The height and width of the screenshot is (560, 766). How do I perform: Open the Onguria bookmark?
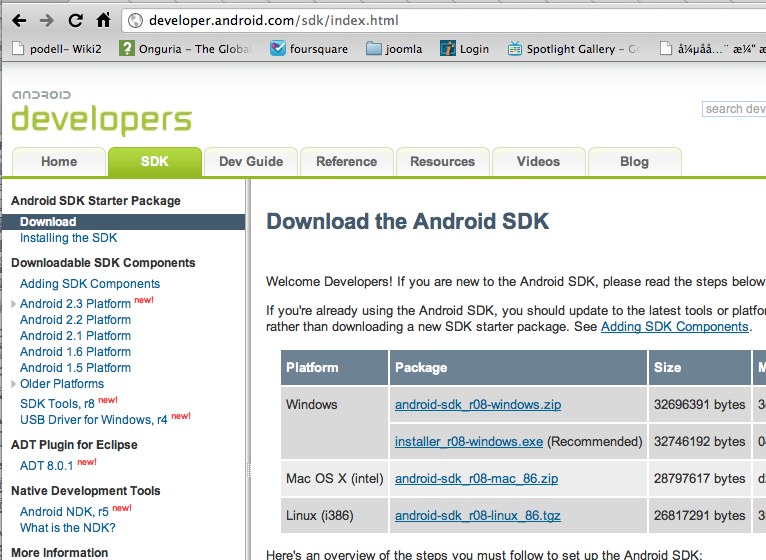coord(185,49)
